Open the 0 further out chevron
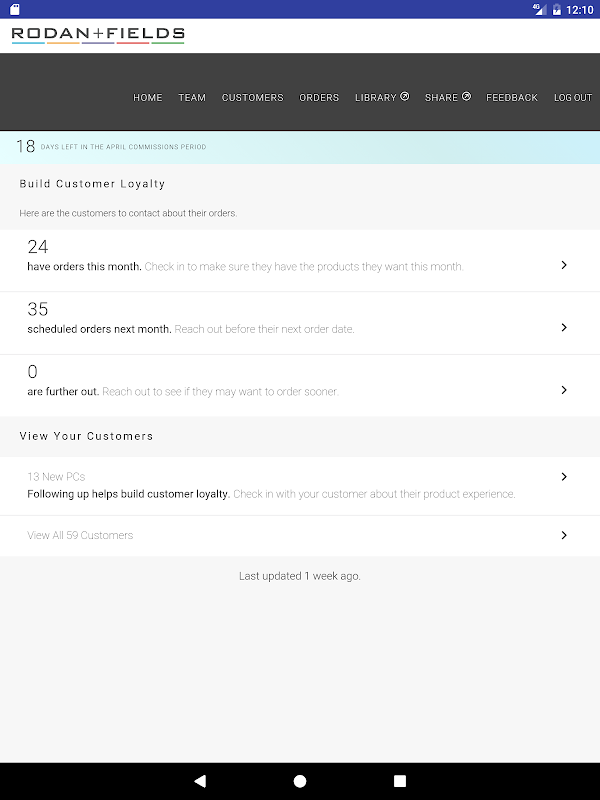 tap(564, 390)
